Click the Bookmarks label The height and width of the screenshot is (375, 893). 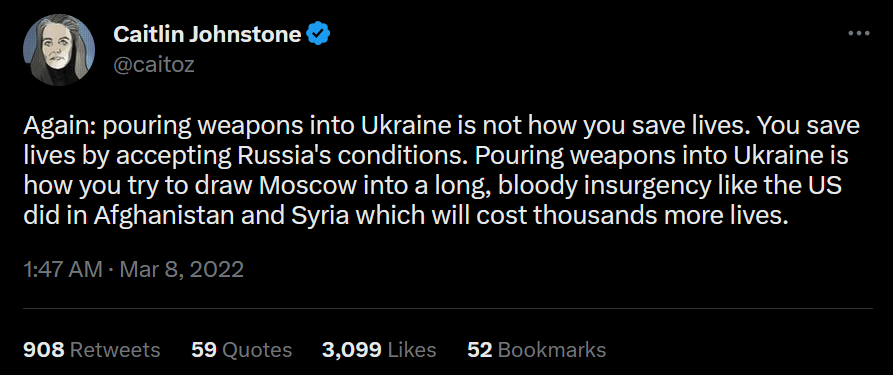coord(552,349)
